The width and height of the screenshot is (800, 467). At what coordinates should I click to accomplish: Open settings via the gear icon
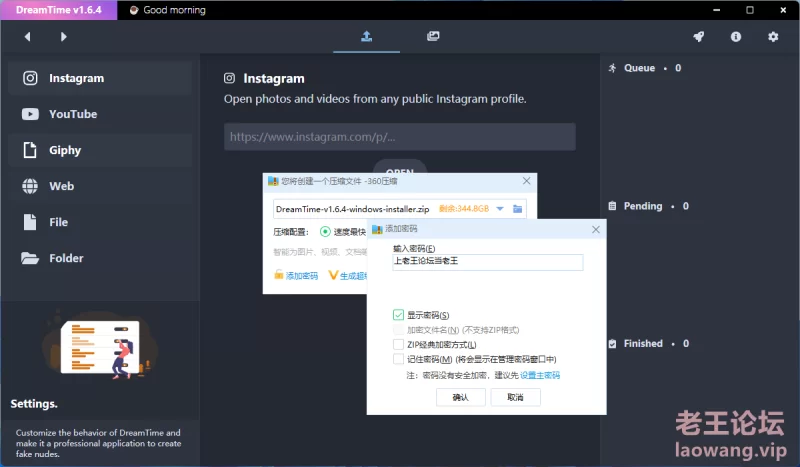click(773, 37)
